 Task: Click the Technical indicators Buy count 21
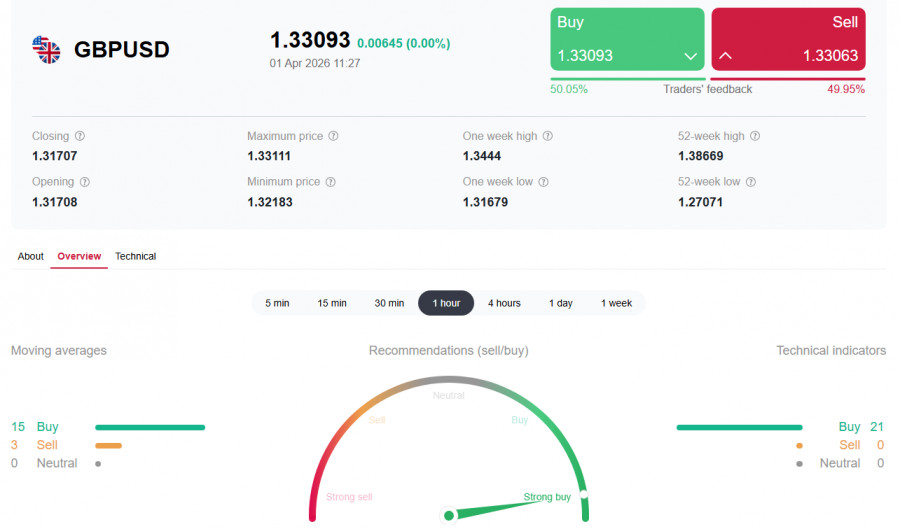tap(877, 427)
